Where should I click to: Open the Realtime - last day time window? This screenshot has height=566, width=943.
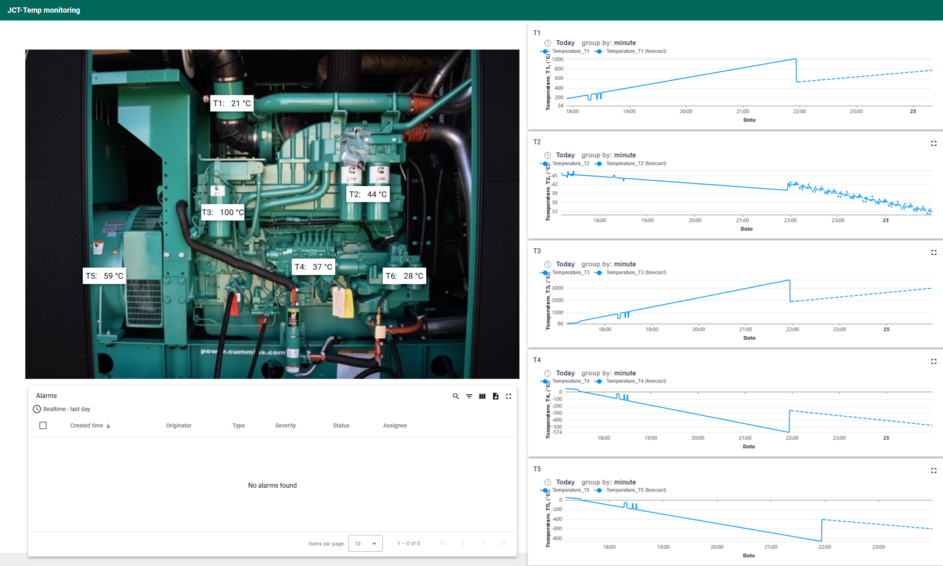point(66,409)
